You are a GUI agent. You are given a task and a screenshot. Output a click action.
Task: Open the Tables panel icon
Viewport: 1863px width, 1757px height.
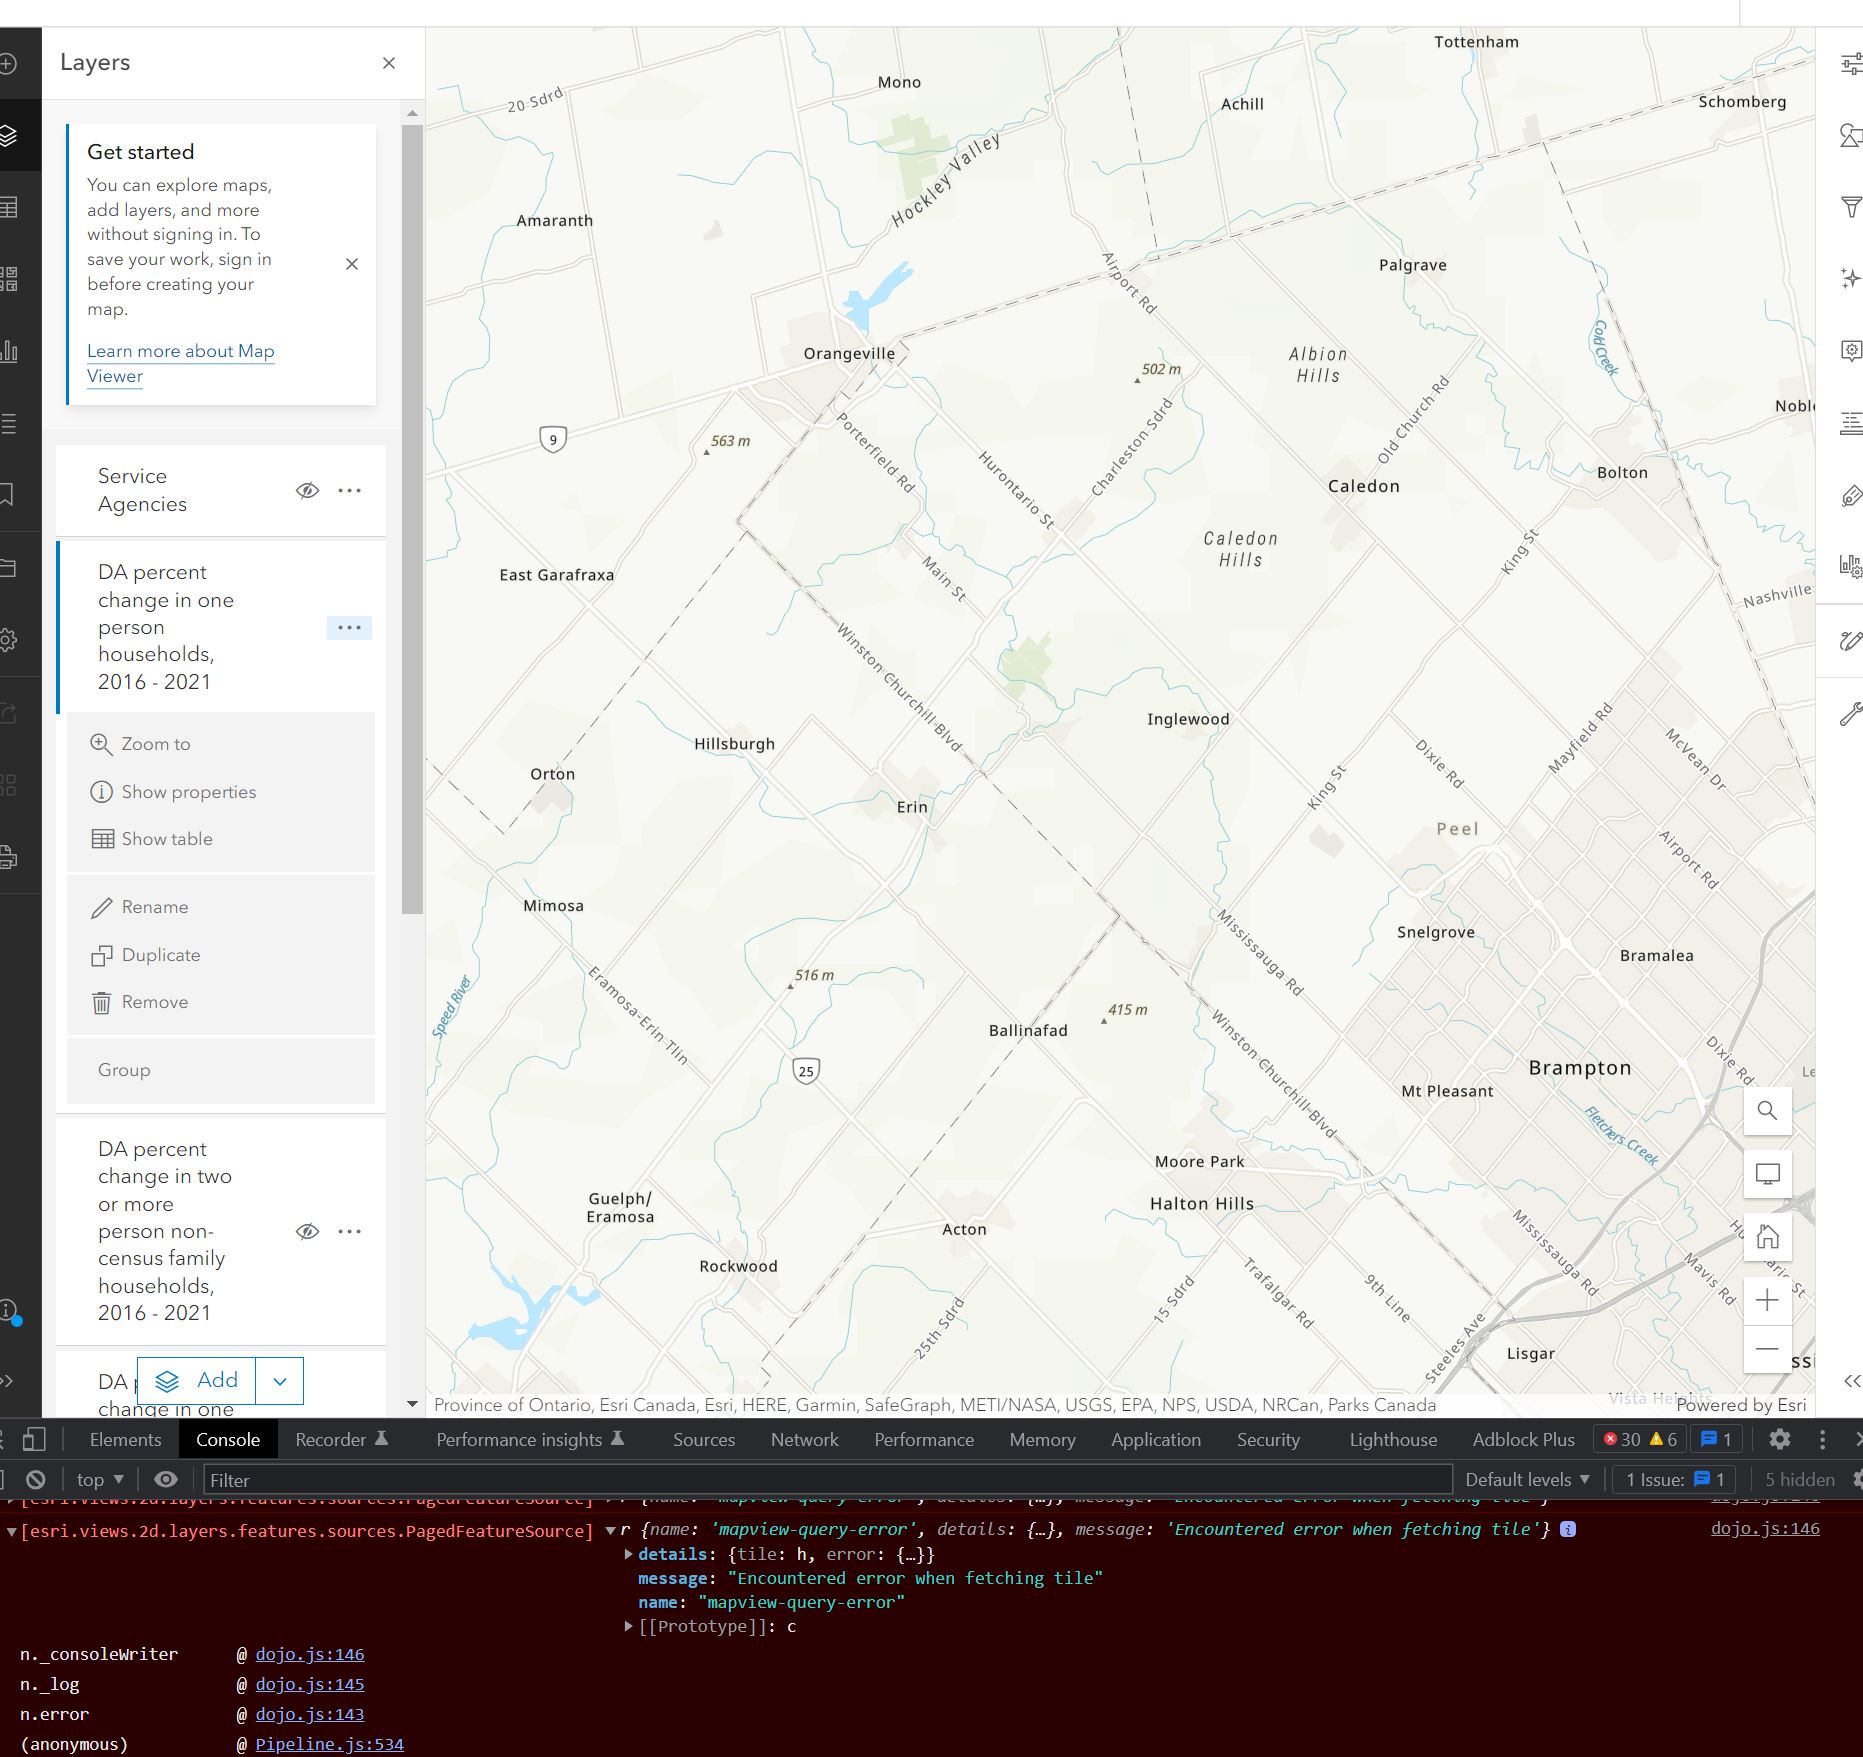coord(13,208)
